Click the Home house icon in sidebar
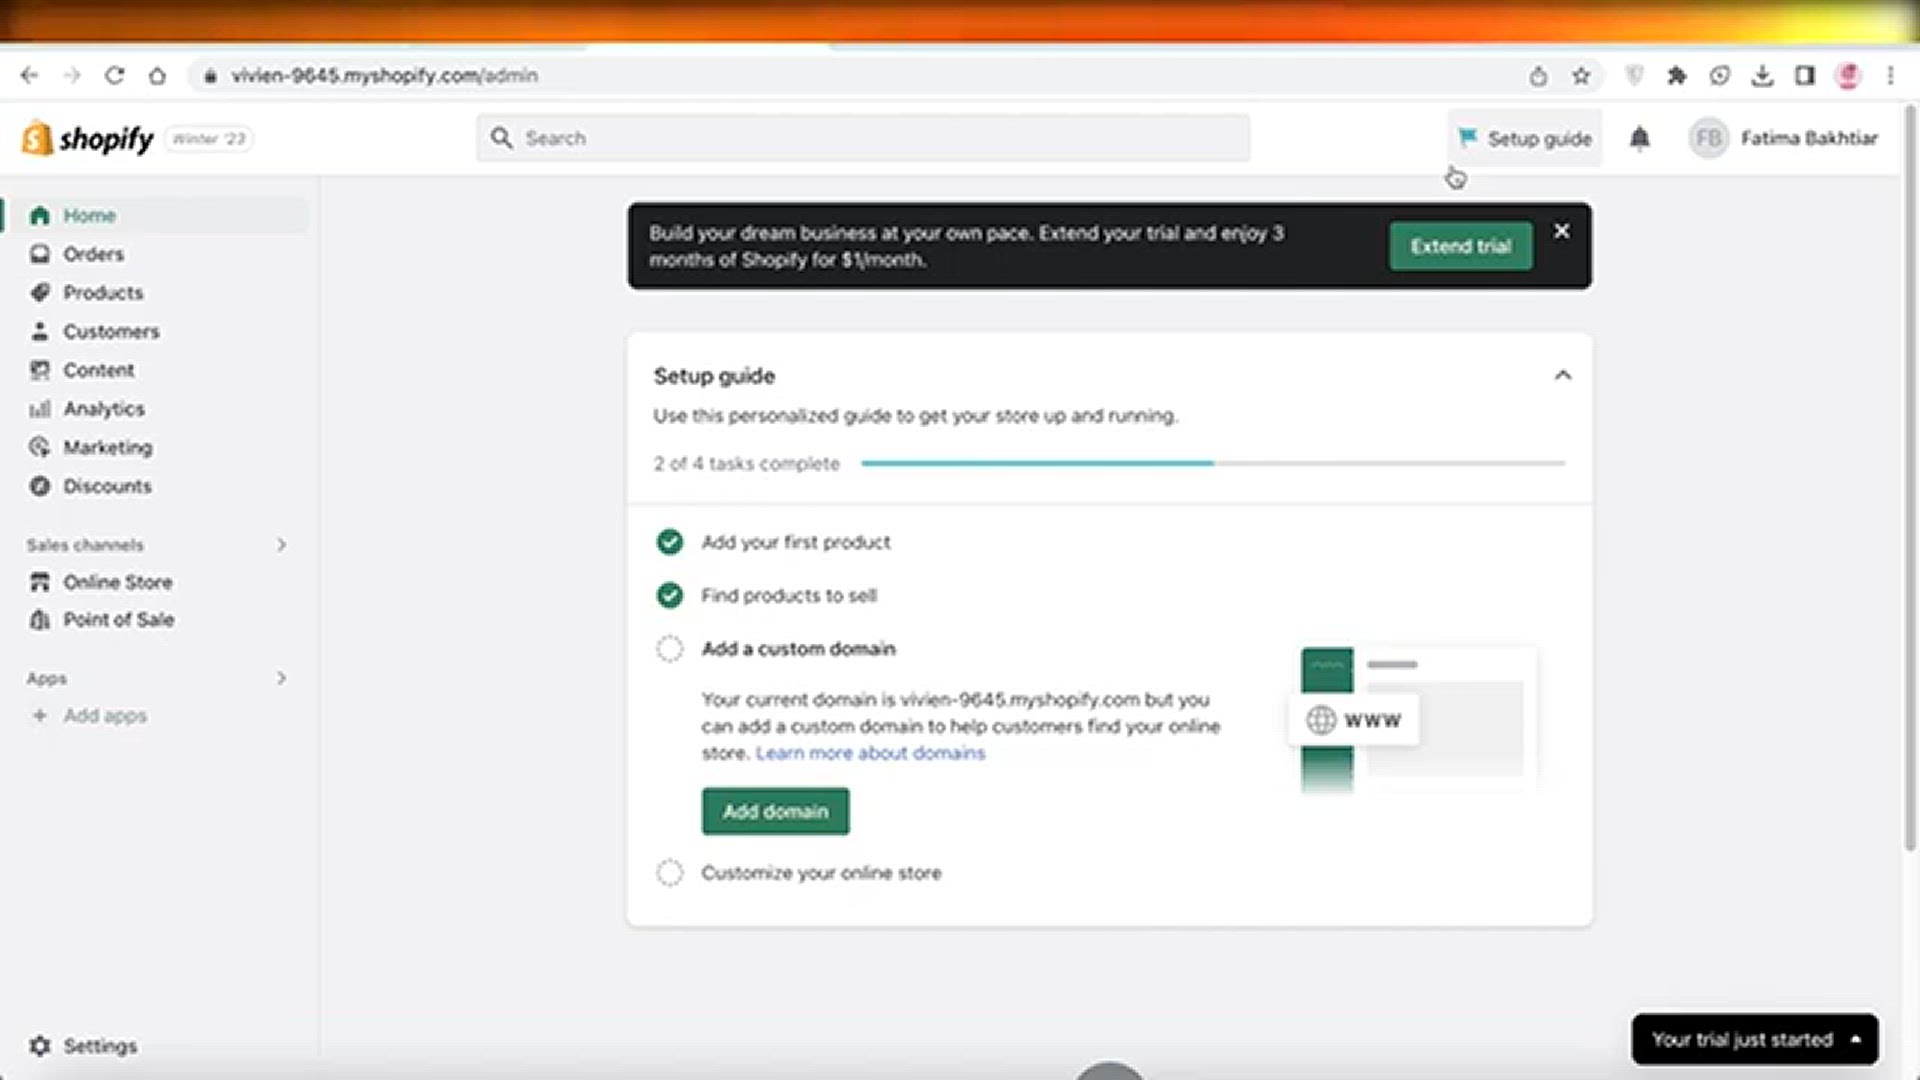The height and width of the screenshot is (1080, 1920). (x=39, y=215)
